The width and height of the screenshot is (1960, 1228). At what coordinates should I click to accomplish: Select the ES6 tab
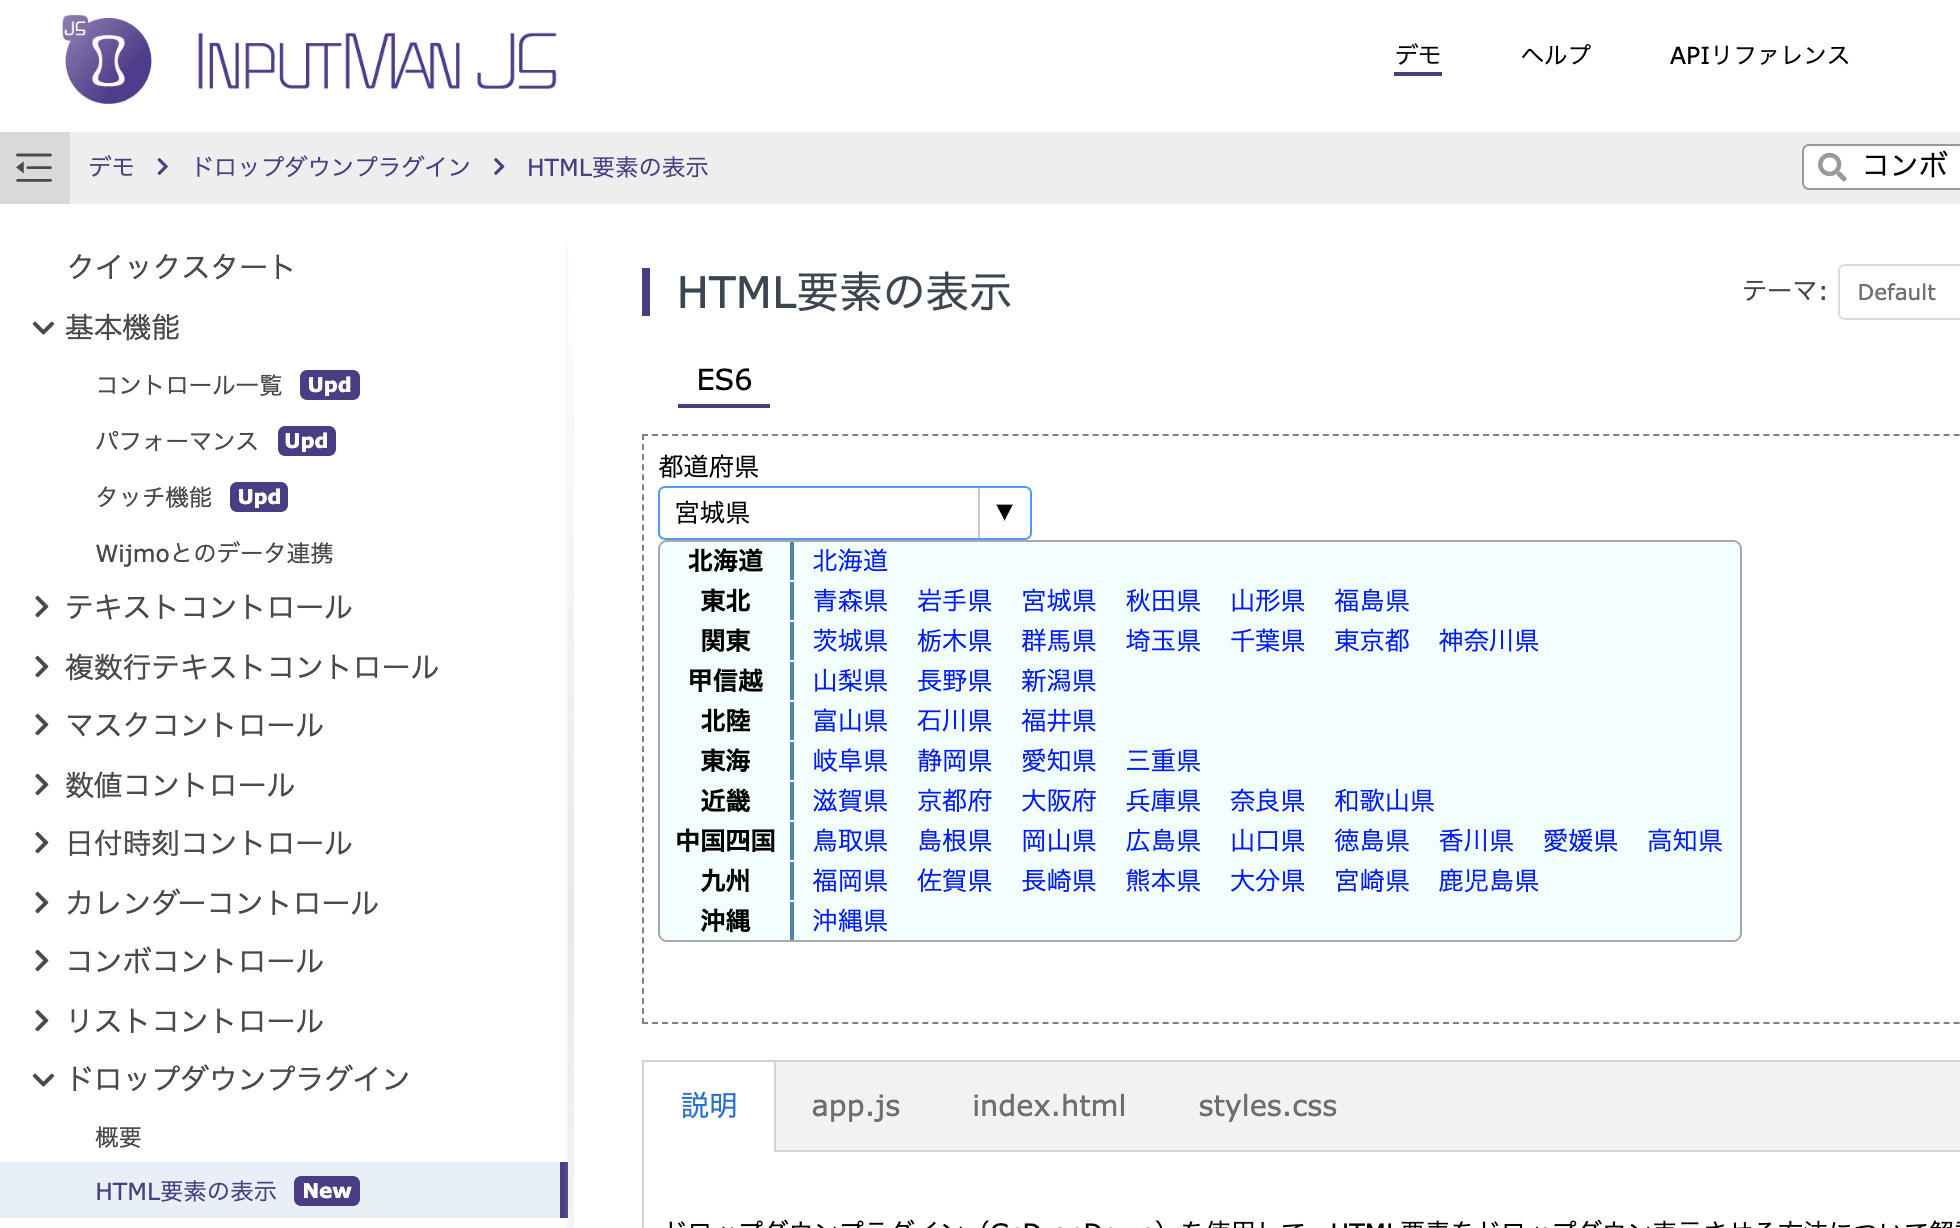(x=724, y=380)
